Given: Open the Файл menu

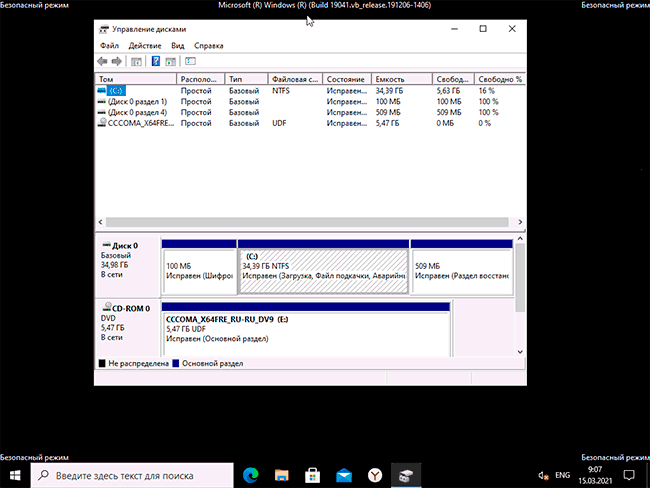Looking at the screenshot, I should tap(109, 46).
